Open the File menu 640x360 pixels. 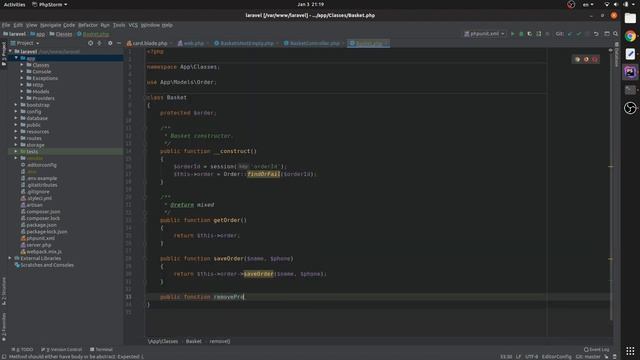coord(6,25)
